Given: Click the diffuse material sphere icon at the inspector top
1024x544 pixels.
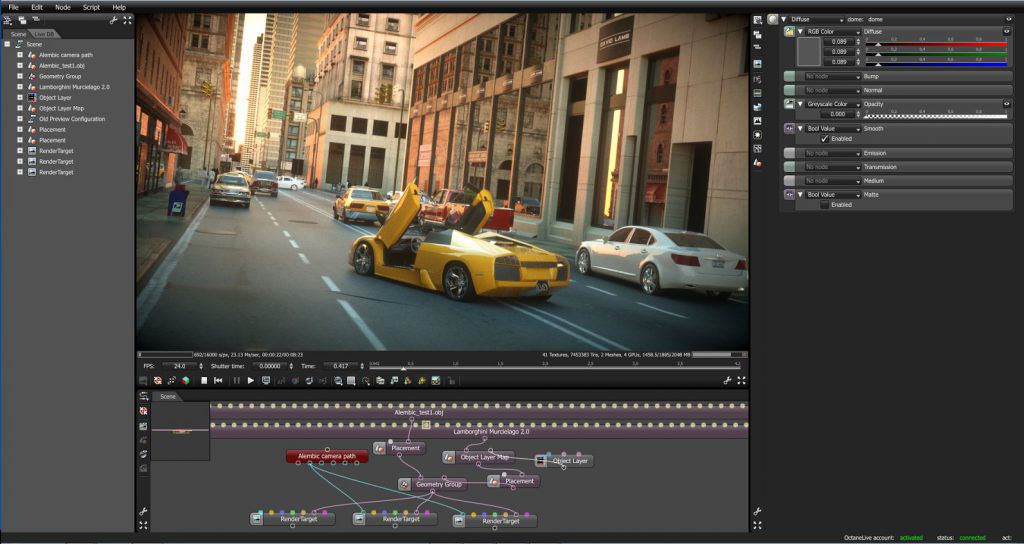Looking at the screenshot, I should point(773,20).
